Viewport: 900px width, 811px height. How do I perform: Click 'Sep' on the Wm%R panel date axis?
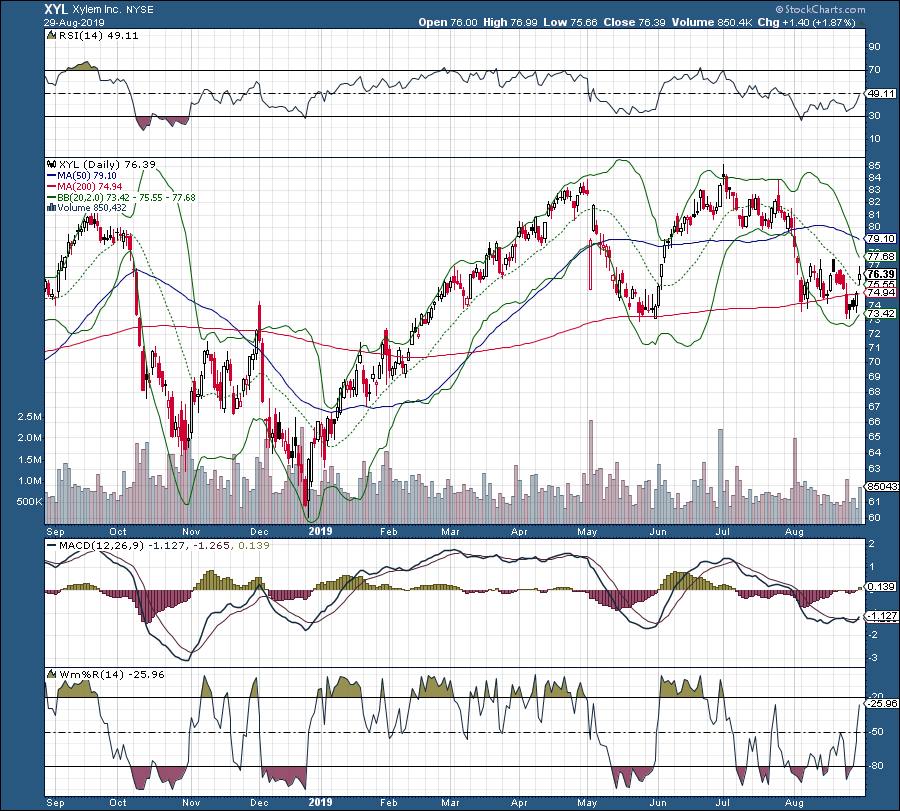click(x=56, y=802)
